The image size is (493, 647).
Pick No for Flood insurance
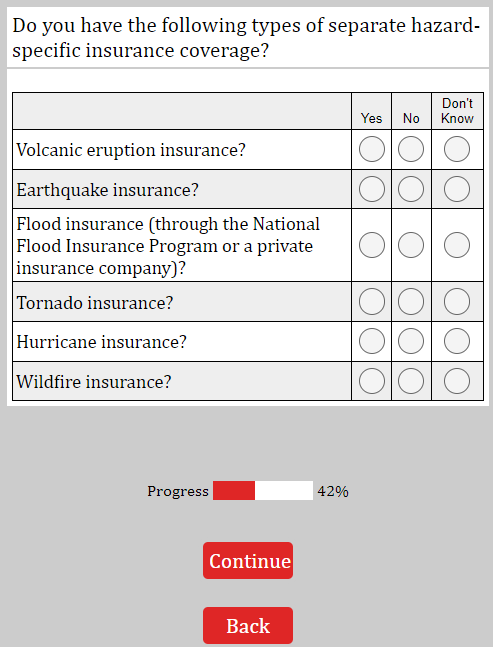click(411, 245)
